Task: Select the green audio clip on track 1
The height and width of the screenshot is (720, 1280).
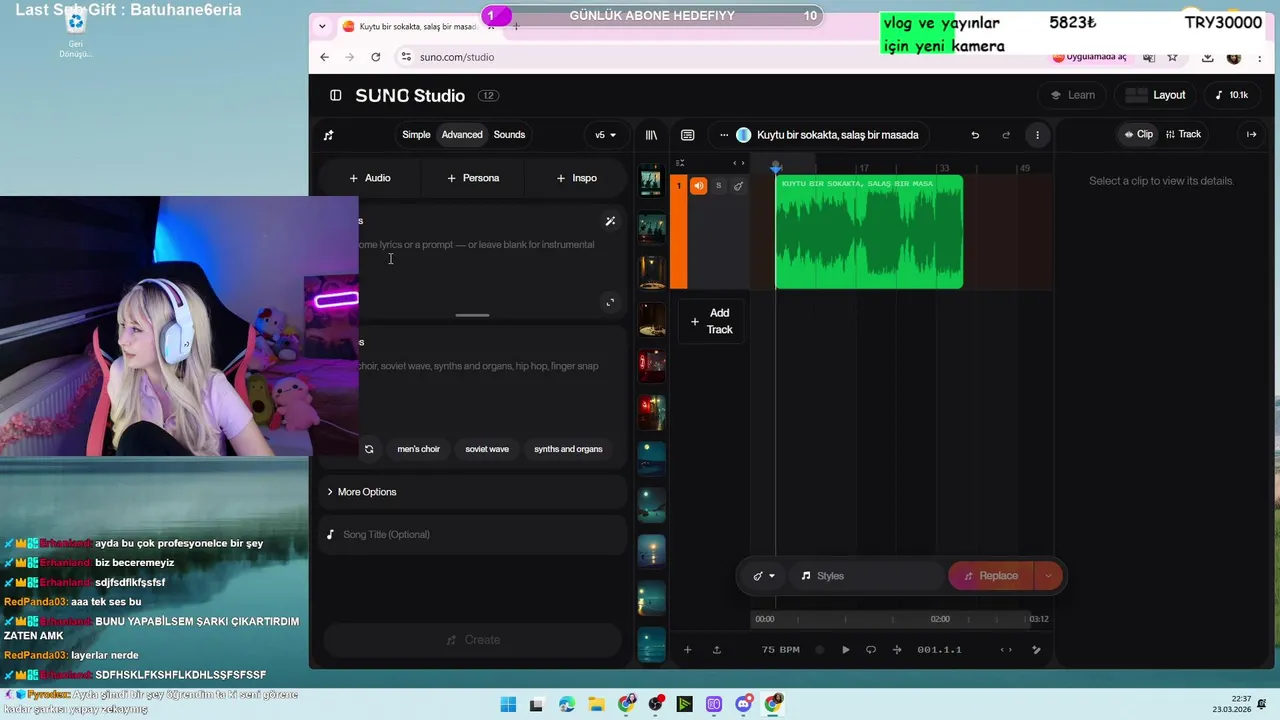Action: [x=869, y=232]
